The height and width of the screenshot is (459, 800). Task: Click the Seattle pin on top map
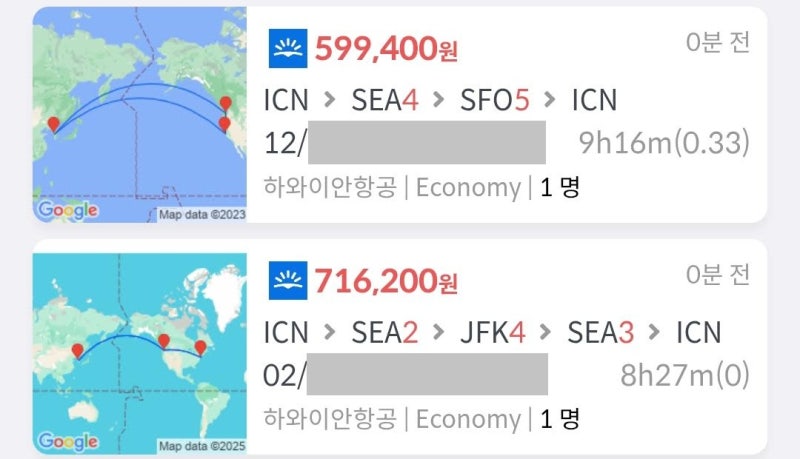226,104
